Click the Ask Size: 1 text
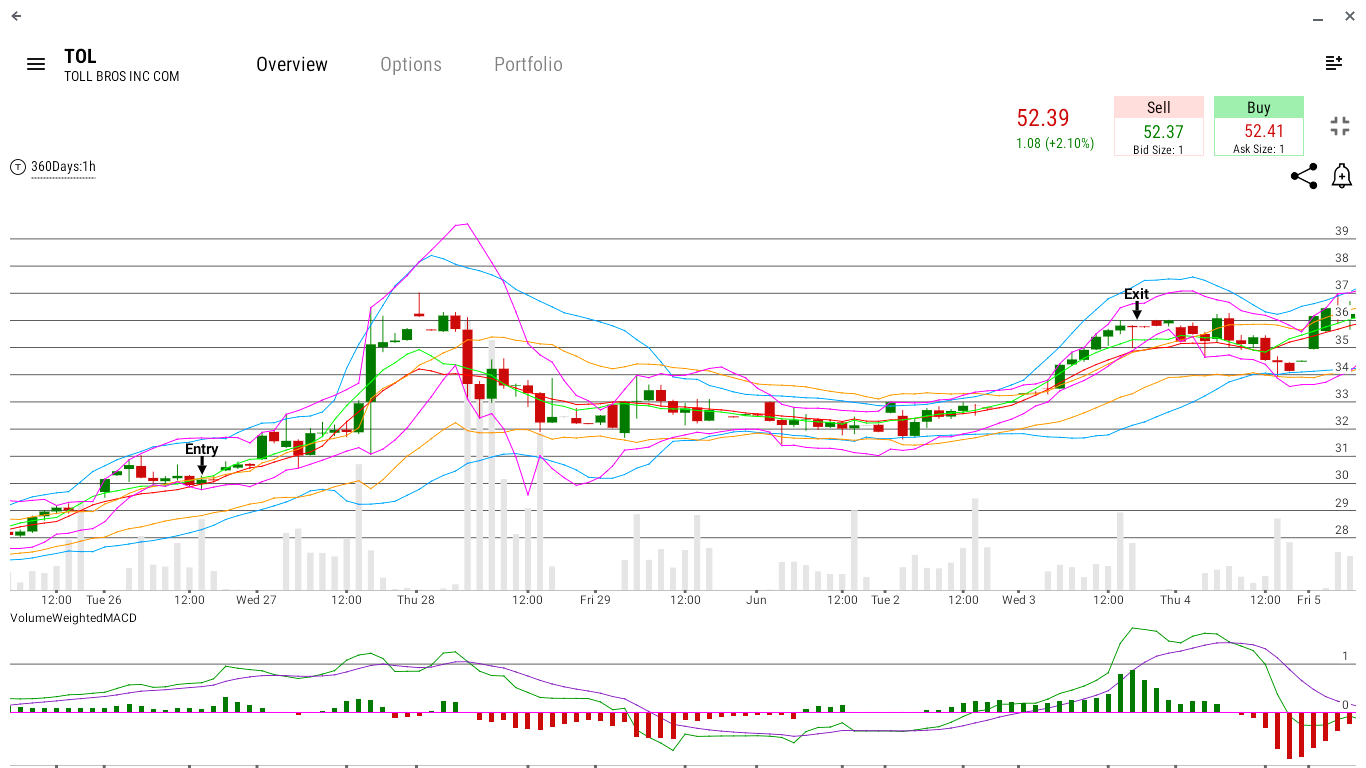This screenshot has height=768, width=1366. 1259,150
